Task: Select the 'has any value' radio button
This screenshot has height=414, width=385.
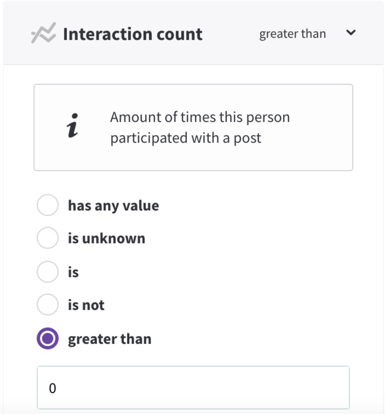Action: click(x=48, y=205)
